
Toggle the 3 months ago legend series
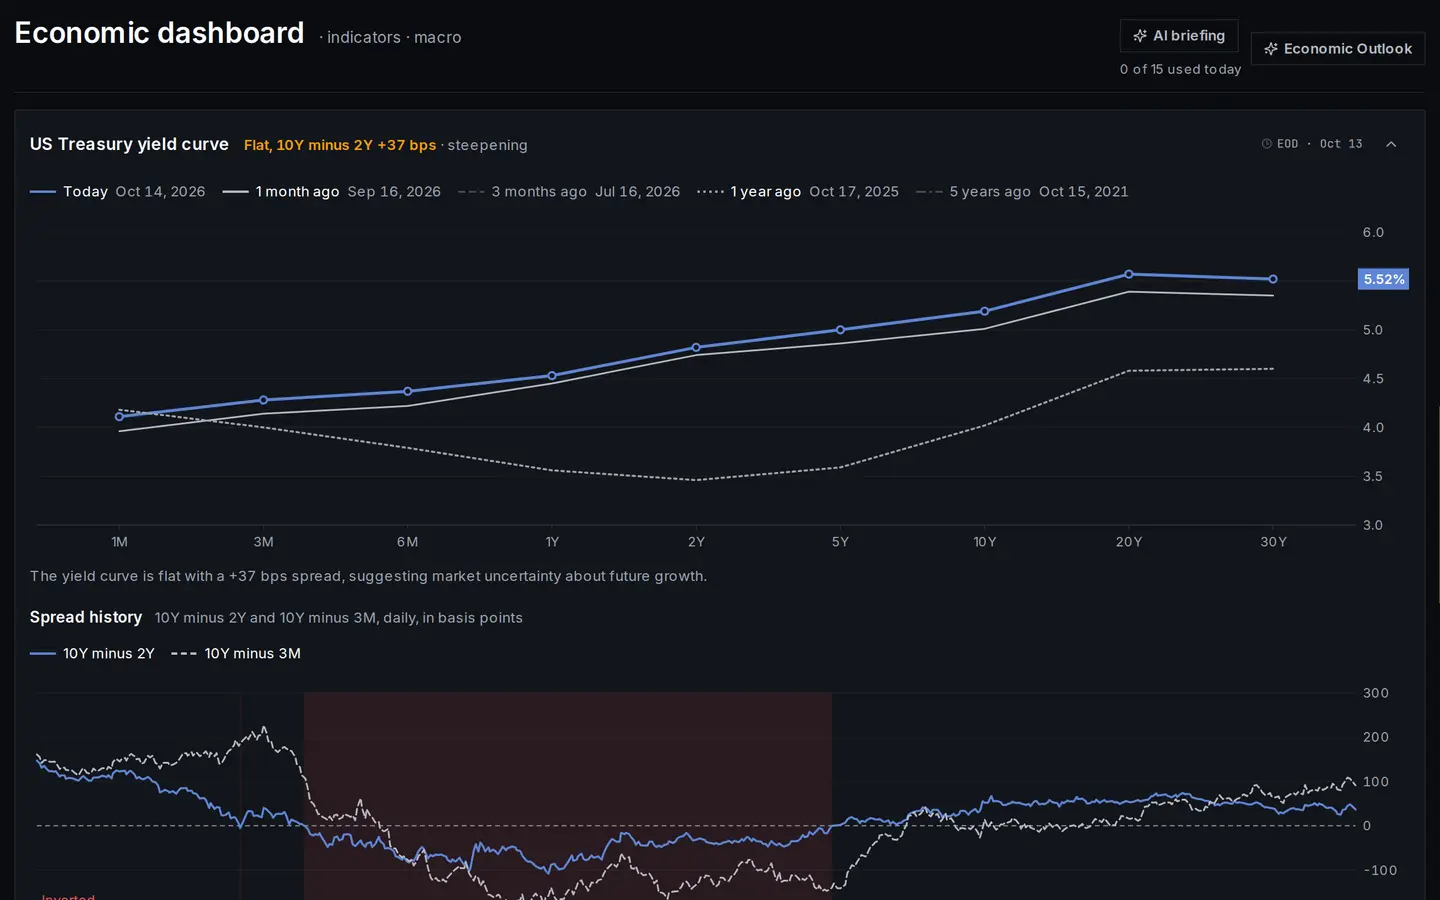coord(569,192)
